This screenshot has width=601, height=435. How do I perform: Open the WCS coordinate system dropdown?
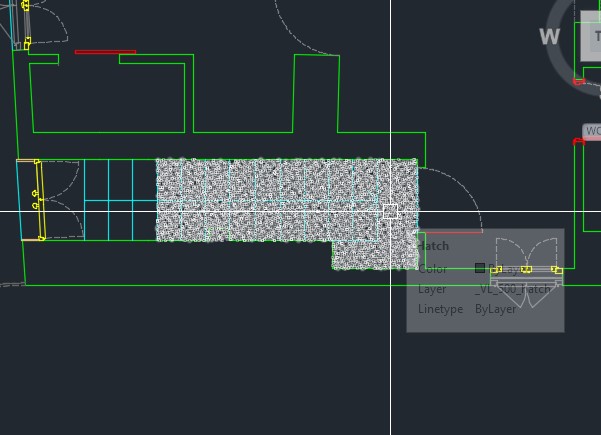click(592, 131)
